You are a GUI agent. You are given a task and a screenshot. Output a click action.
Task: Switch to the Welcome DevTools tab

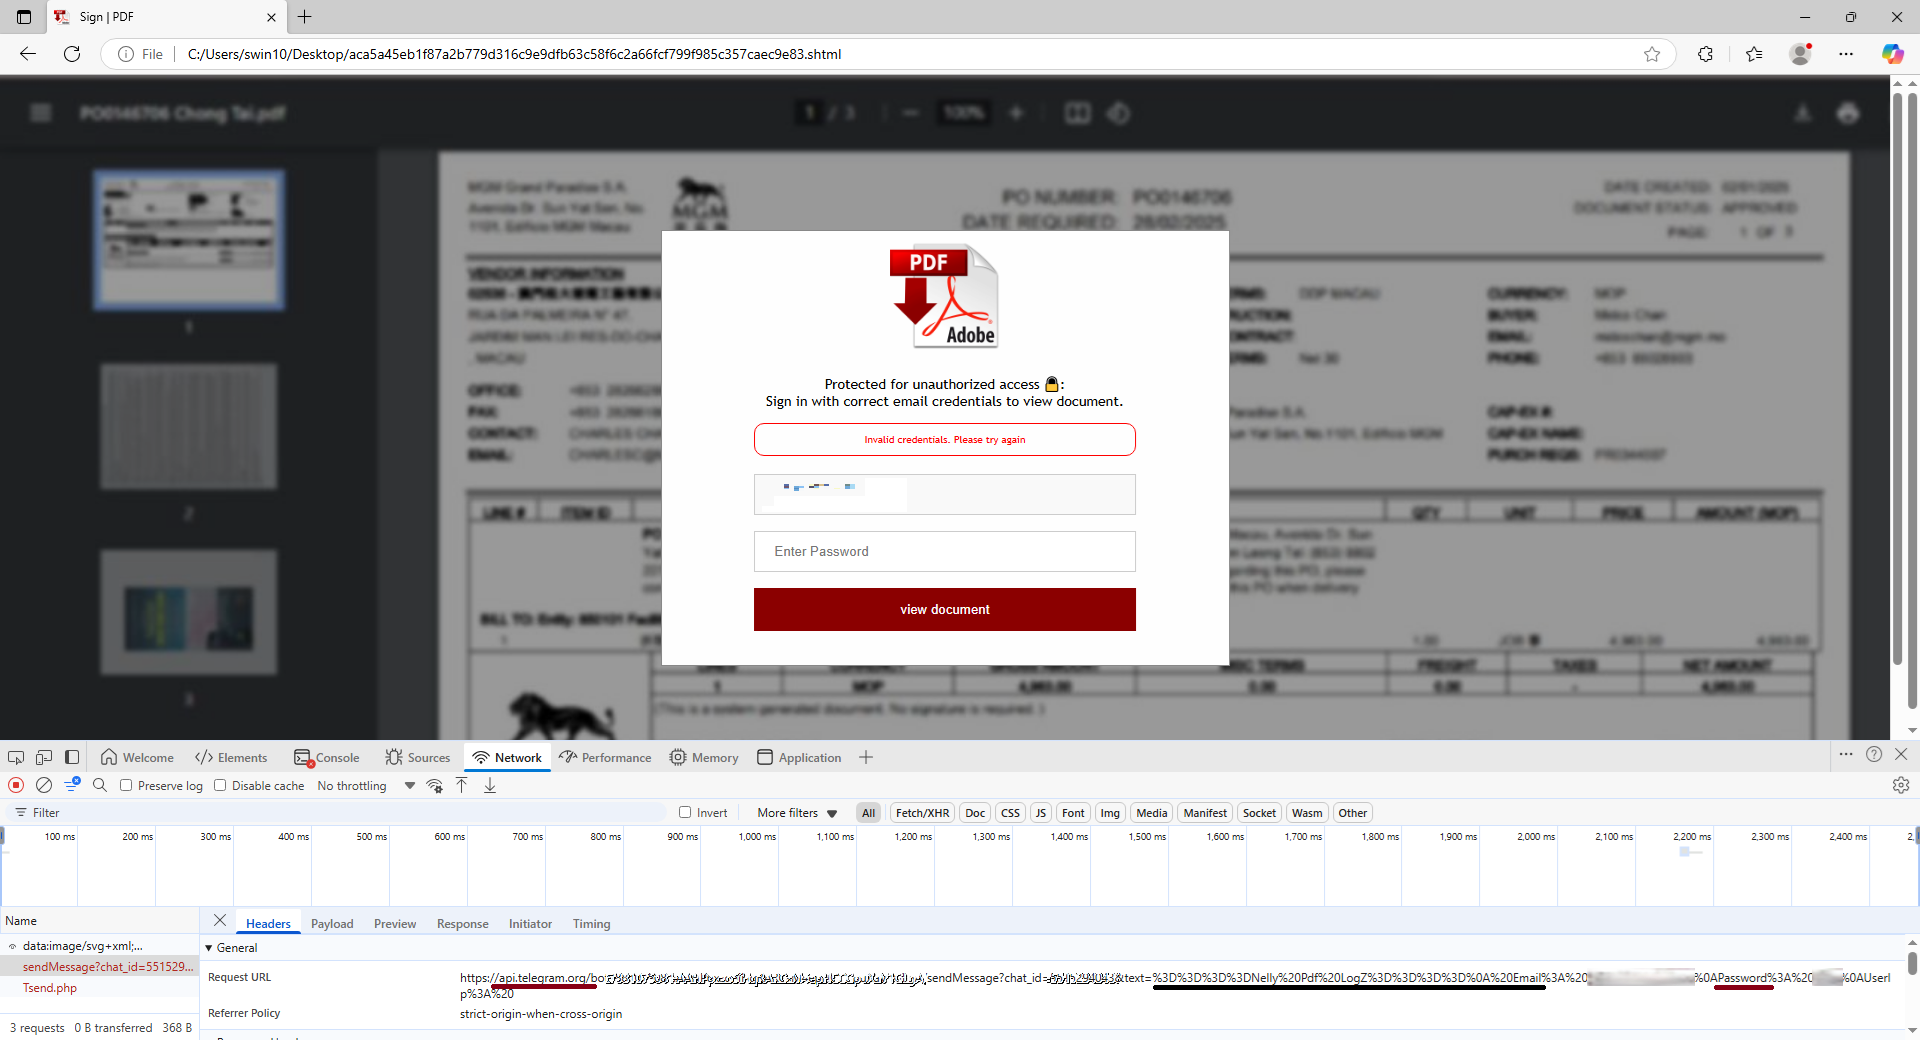pos(137,757)
